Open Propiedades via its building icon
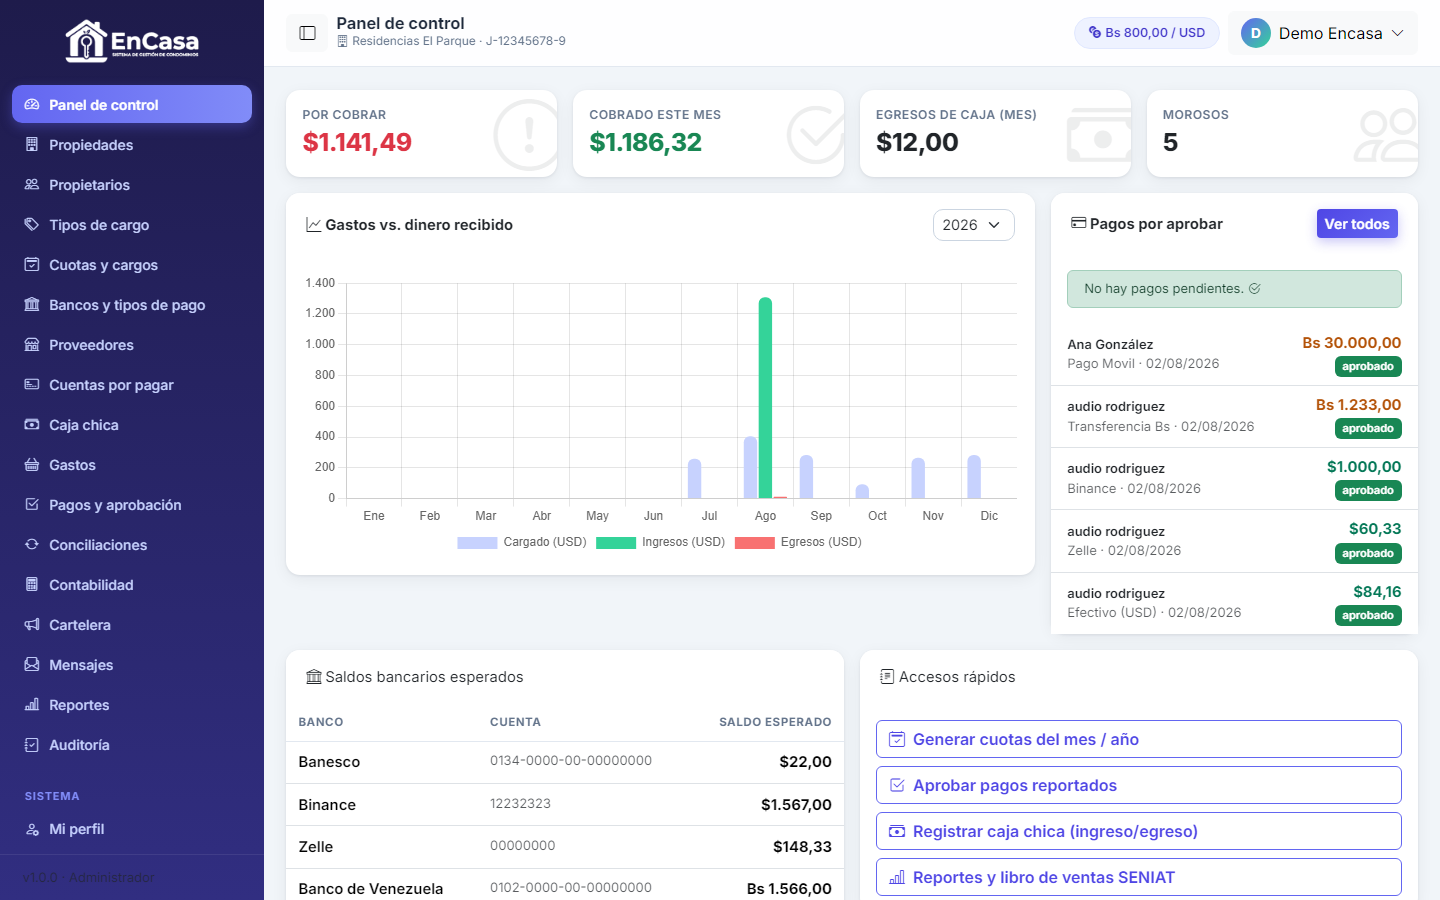The image size is (1440, 900). pyautogui.click(x=32, y=145)
